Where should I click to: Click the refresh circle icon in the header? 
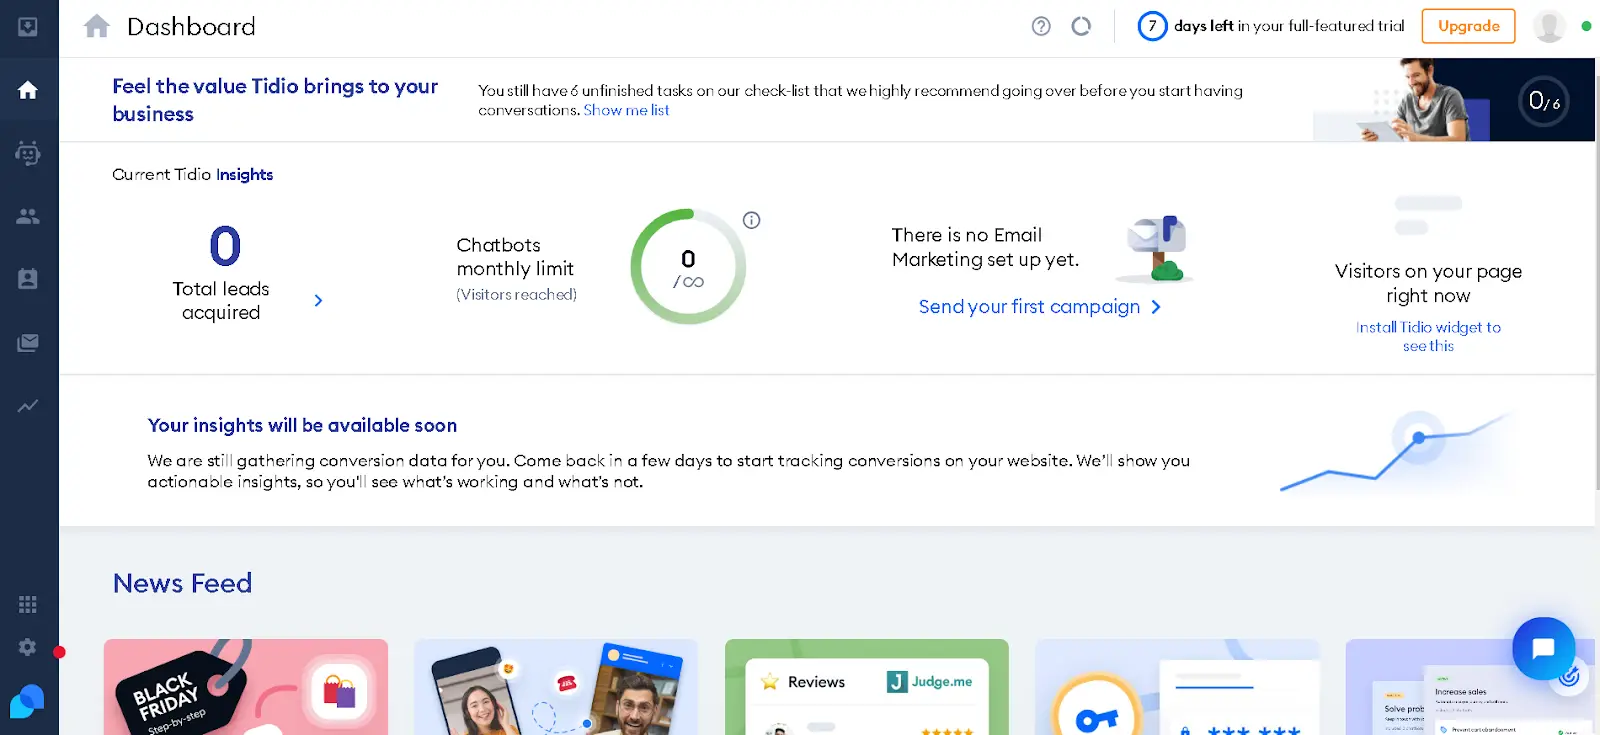pos(1081,26)
